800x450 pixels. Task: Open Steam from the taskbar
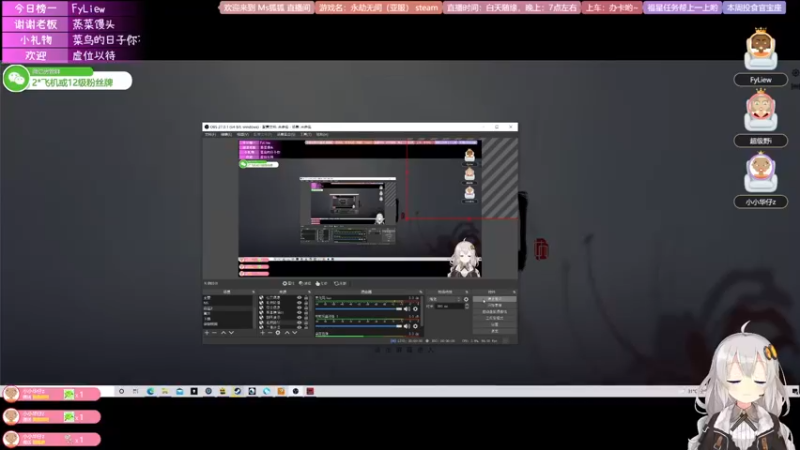tap(237, 391)
